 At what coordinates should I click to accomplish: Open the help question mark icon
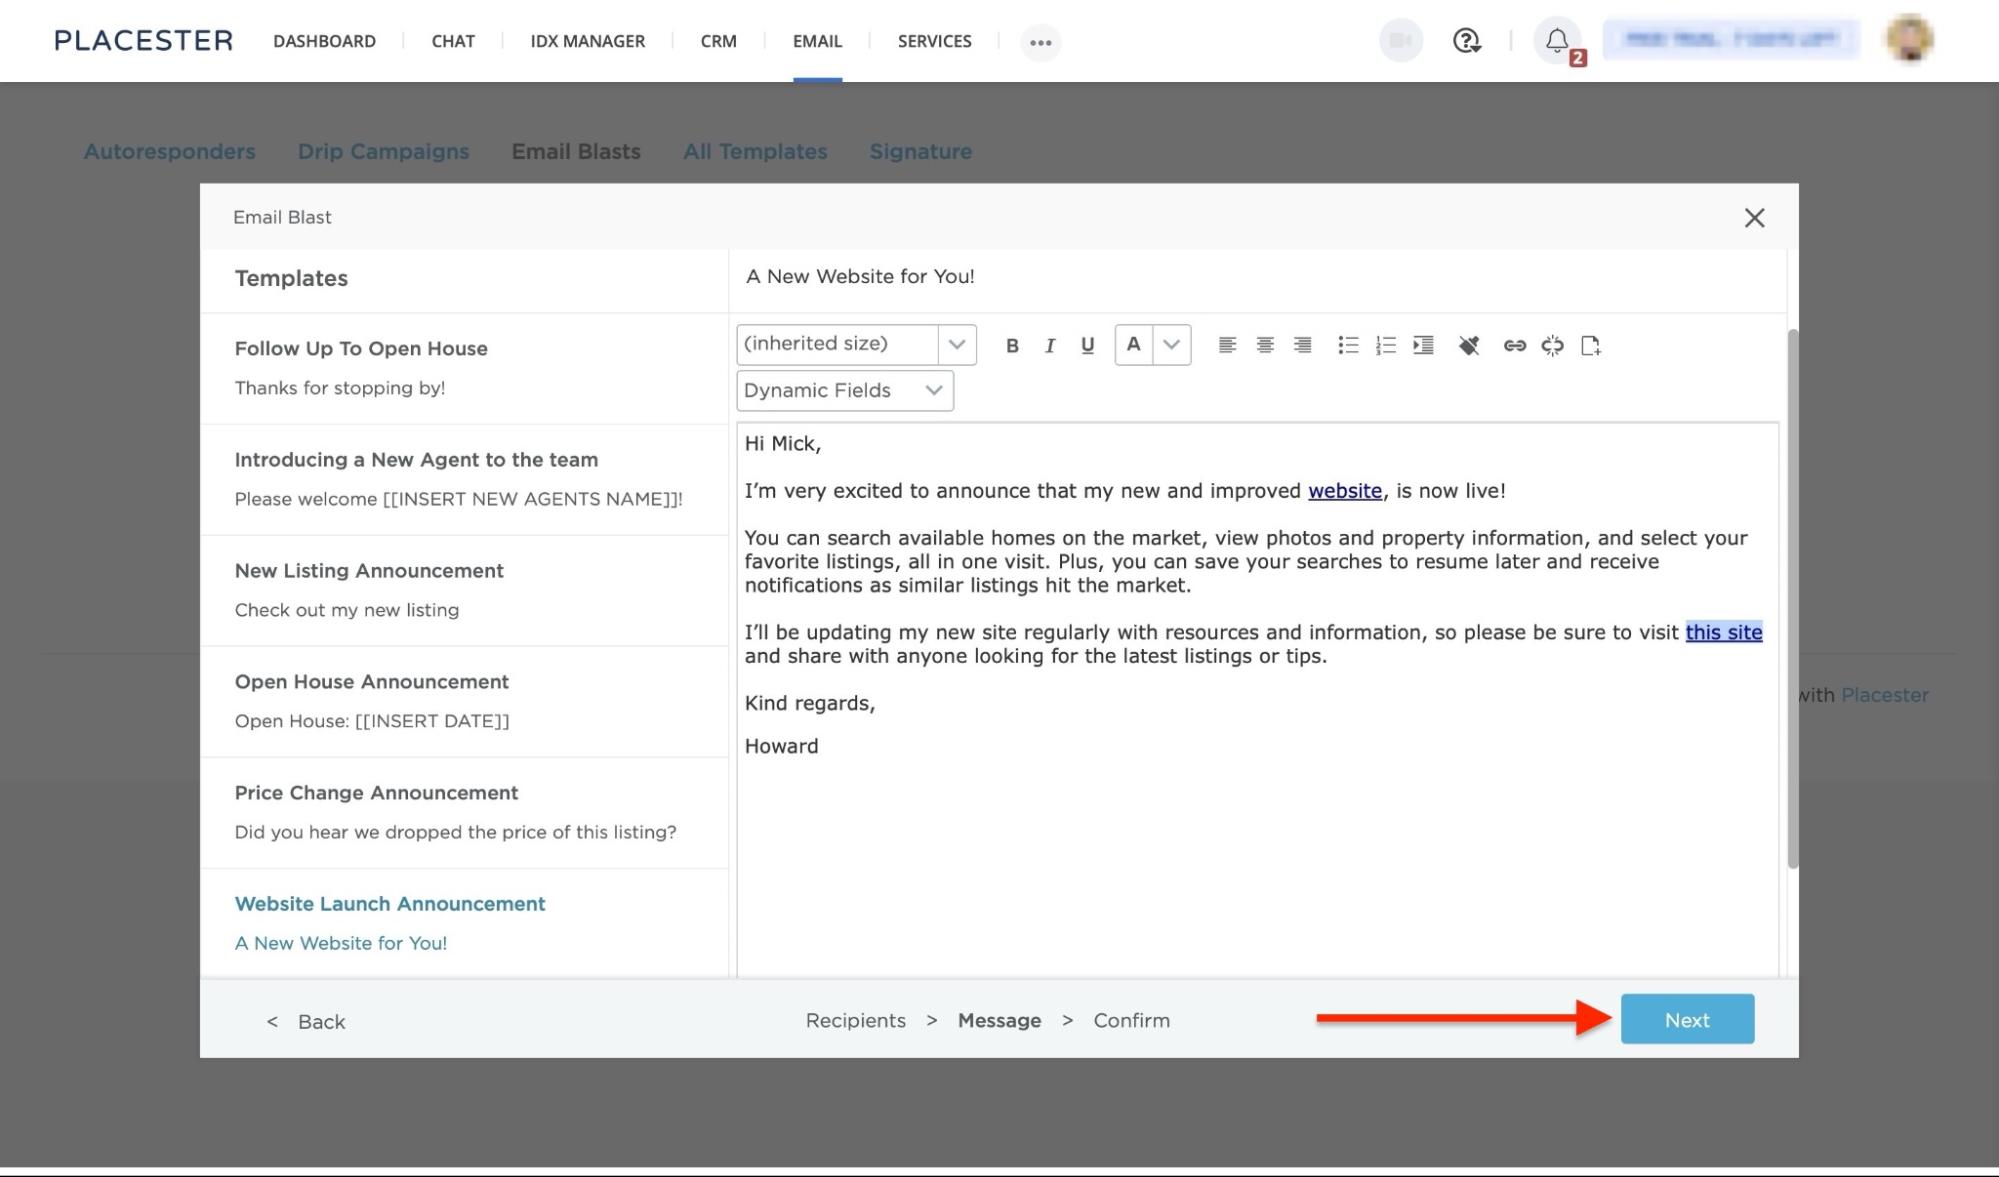[x=1466, y=41]
